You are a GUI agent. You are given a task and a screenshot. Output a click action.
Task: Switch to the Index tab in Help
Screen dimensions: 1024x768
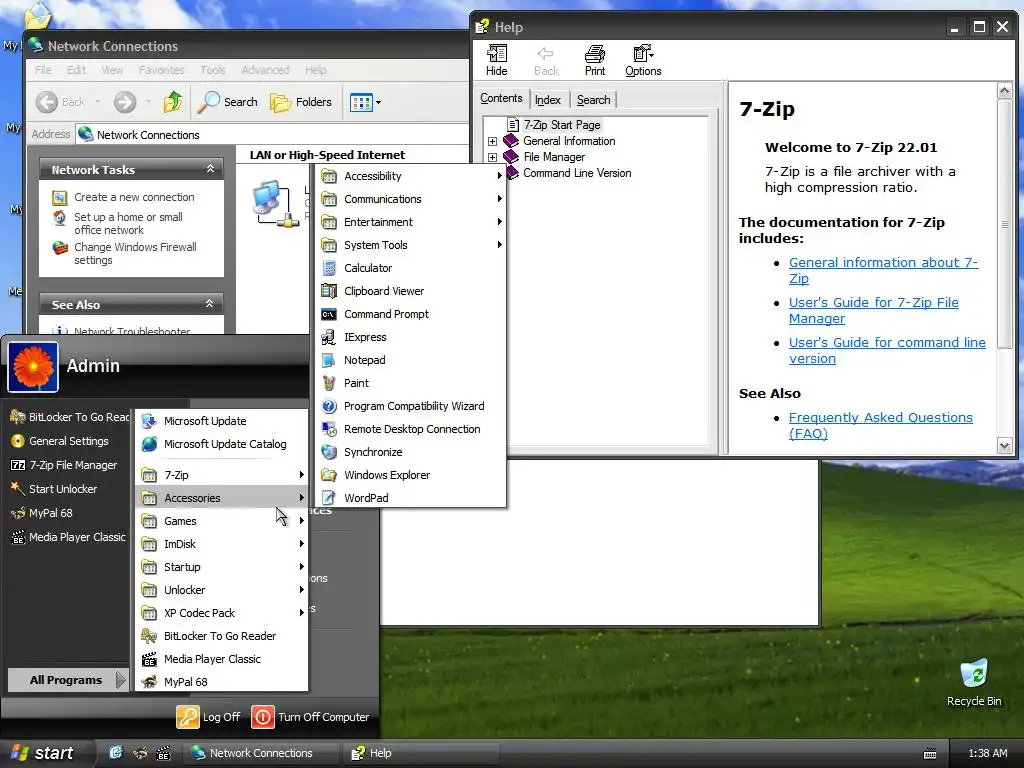pyautogui.click(x=547, y=100)
